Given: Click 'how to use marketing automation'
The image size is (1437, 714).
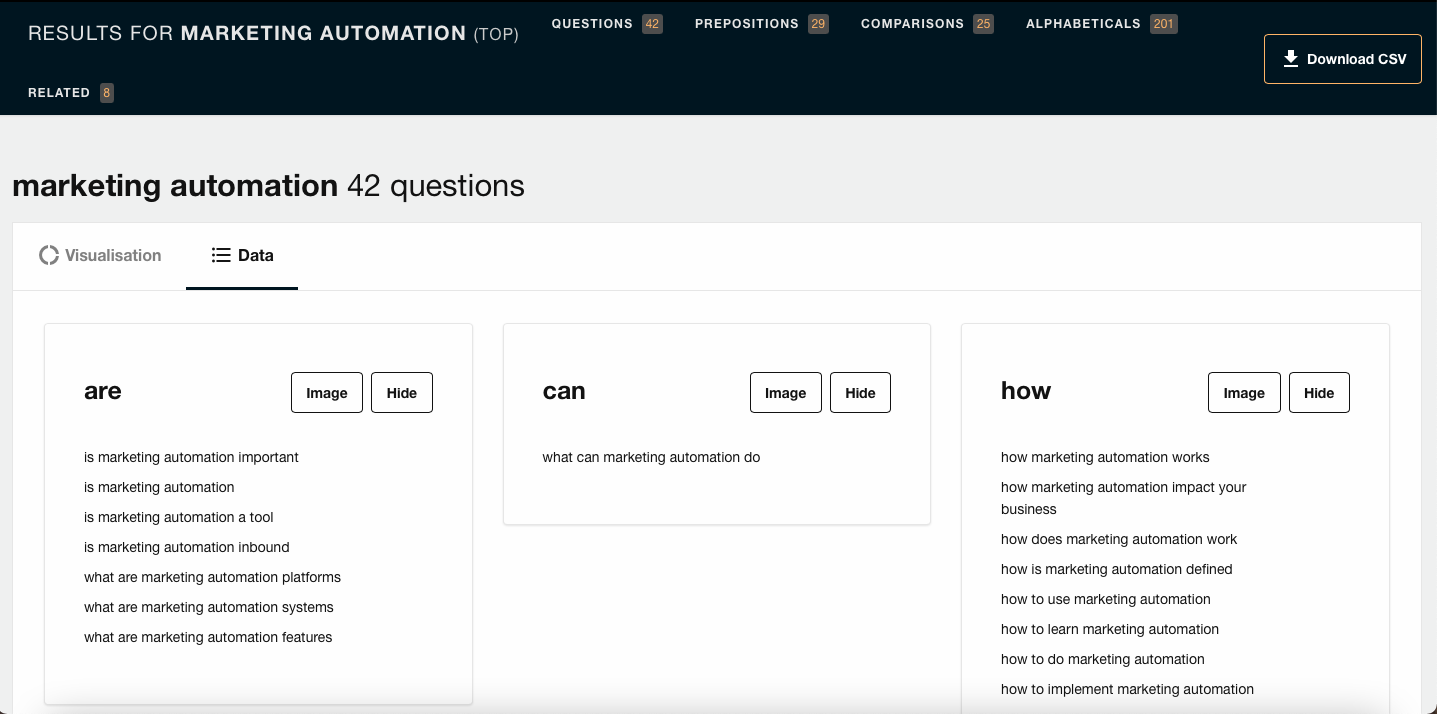Looking at the screenshot, I should 1106,599.
